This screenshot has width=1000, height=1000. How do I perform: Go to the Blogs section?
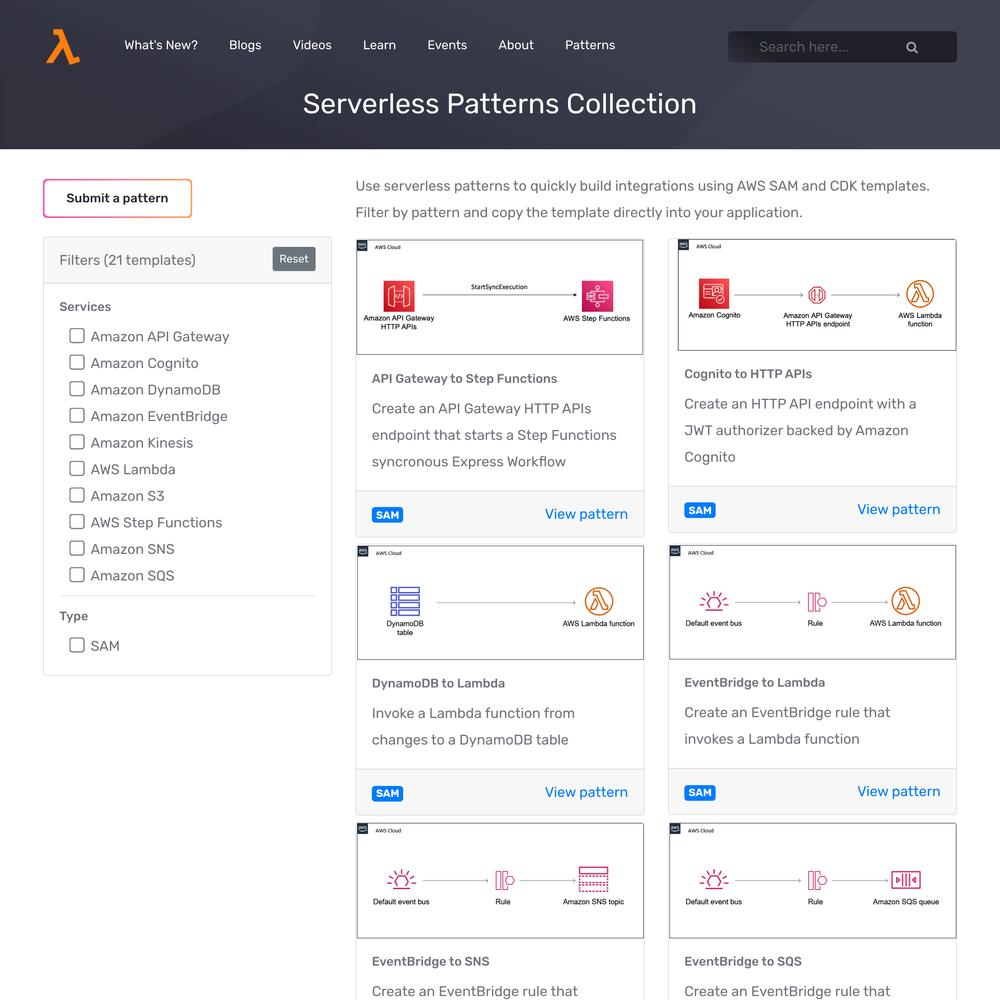[x=245, y=45]
